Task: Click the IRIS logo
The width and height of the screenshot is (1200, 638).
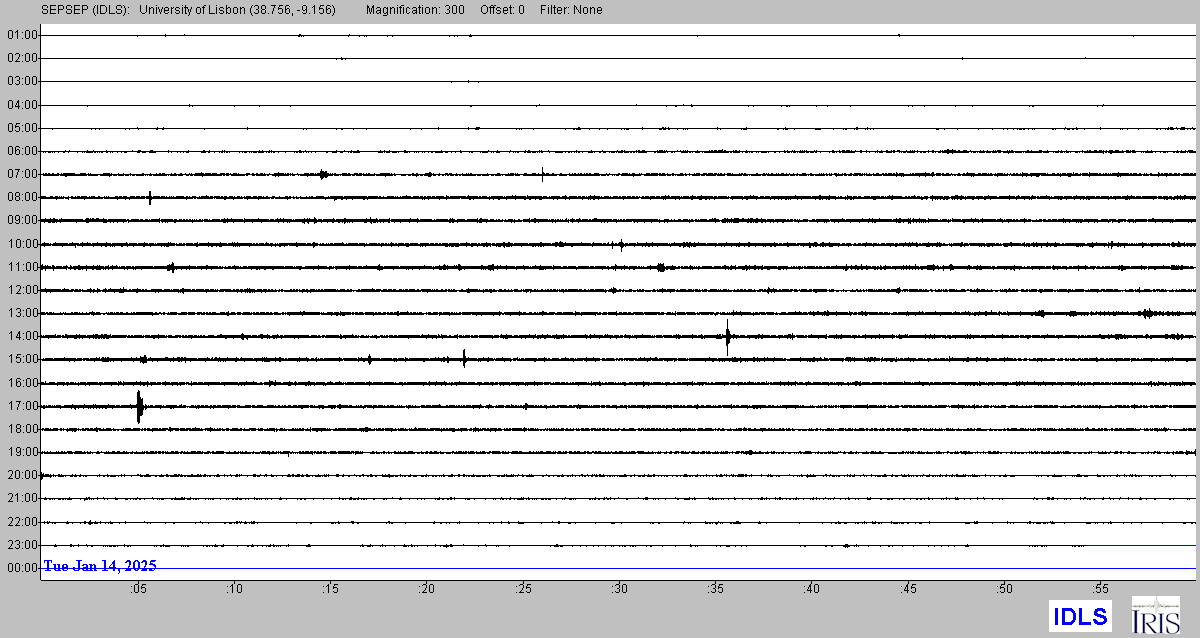Action: coord(1155,615)
